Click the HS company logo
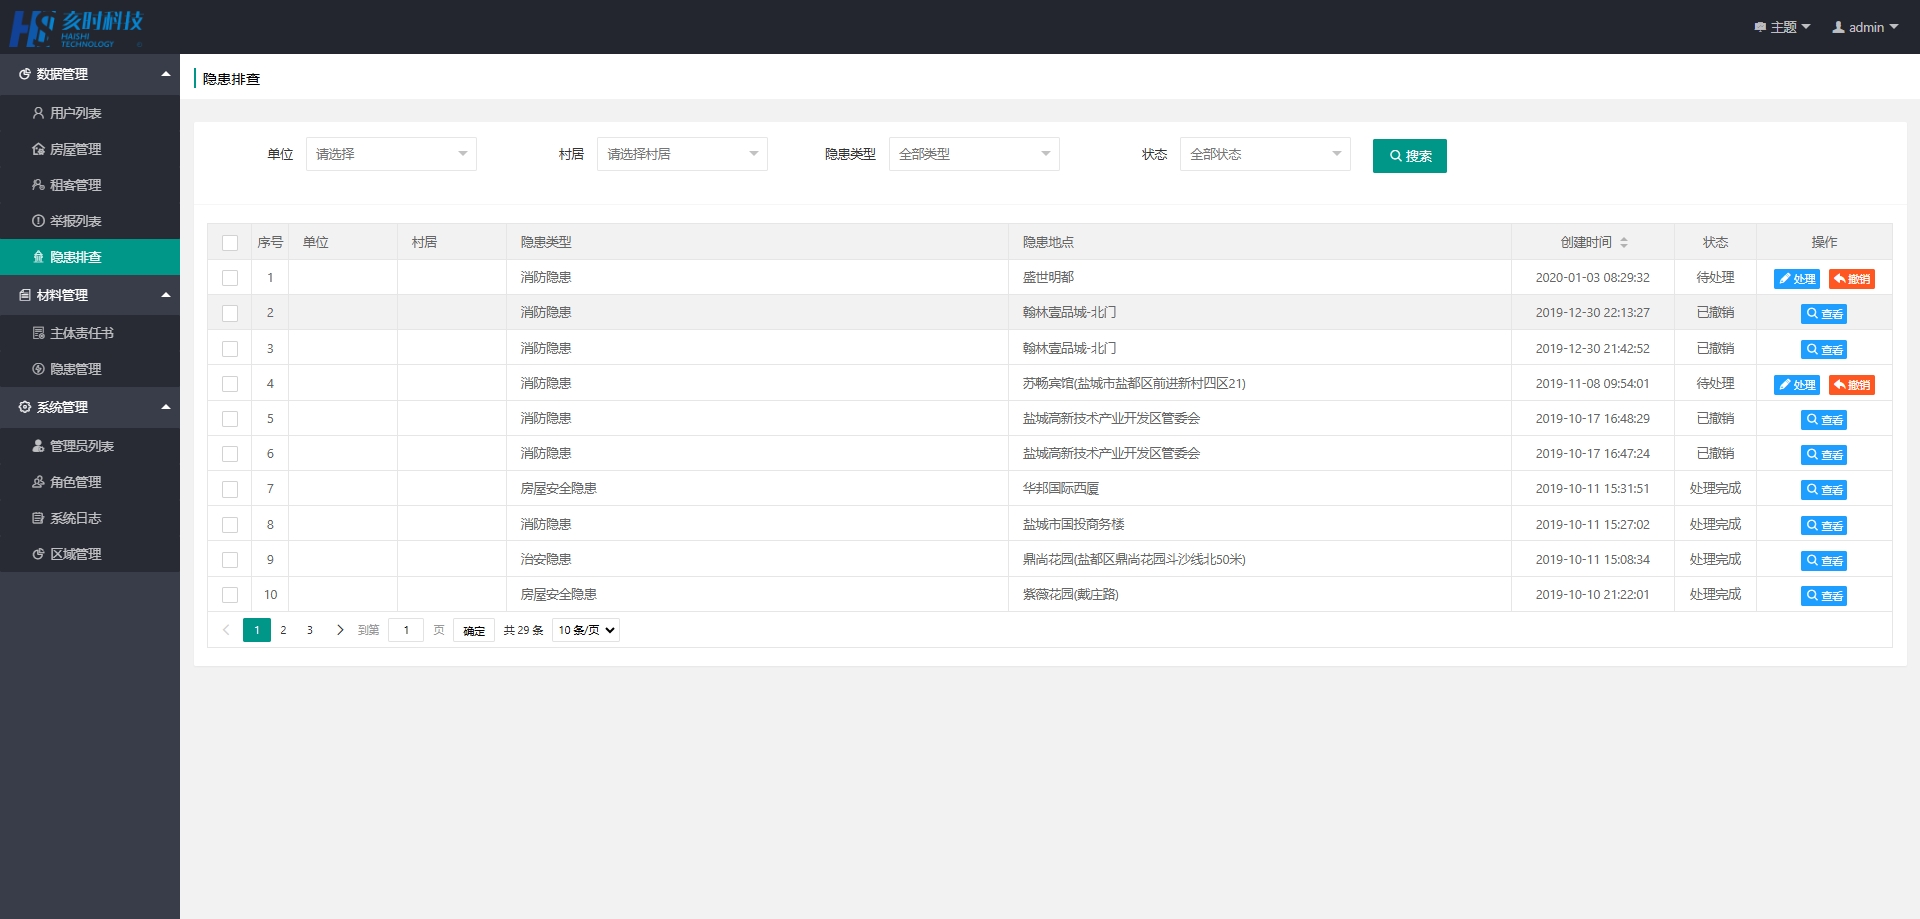 coord(76,28)
